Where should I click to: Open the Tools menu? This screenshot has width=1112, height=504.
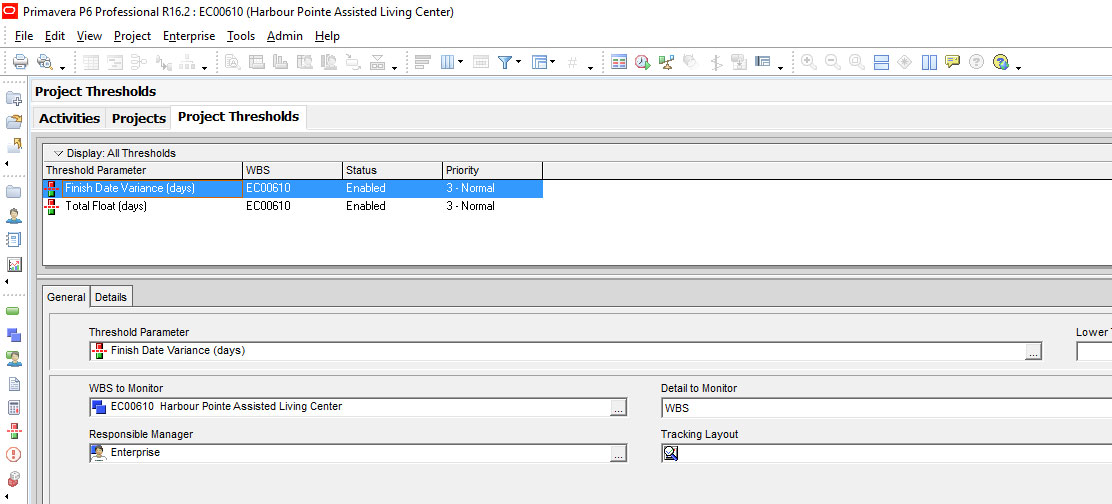pos(241,36)
